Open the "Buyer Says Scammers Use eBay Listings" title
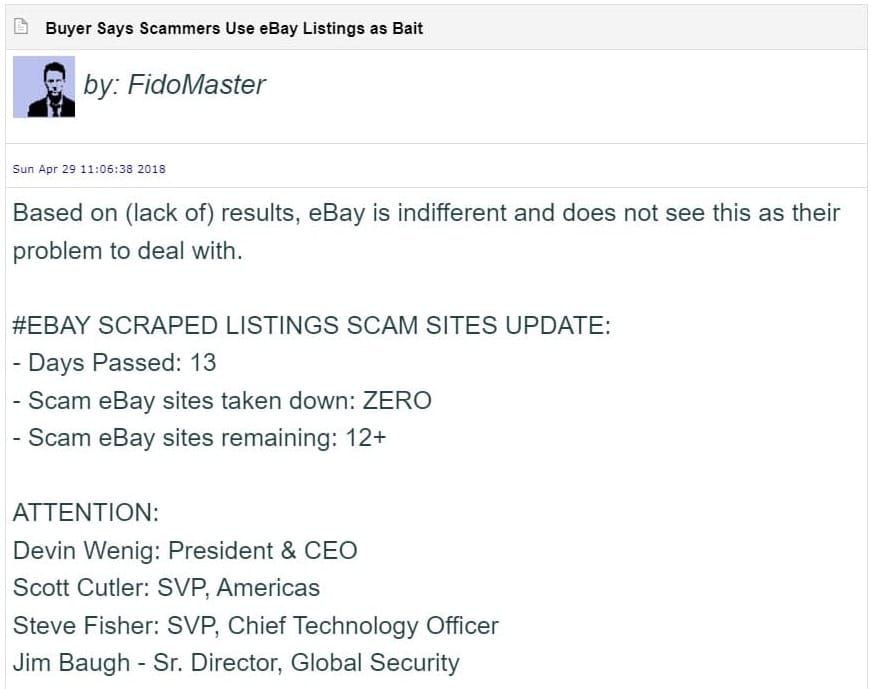Image resolution: width=871 pixels, height=689 pixels. [234, 28]
